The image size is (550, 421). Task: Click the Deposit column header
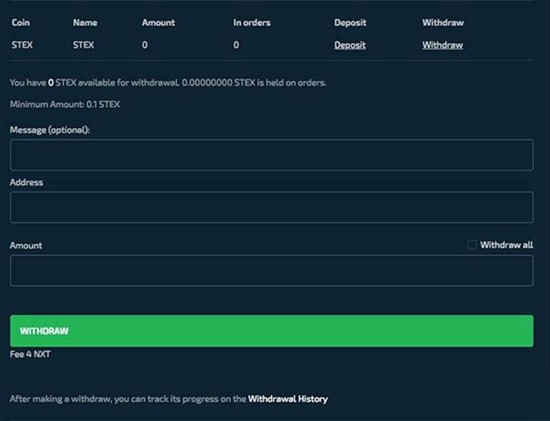point(350,22)
